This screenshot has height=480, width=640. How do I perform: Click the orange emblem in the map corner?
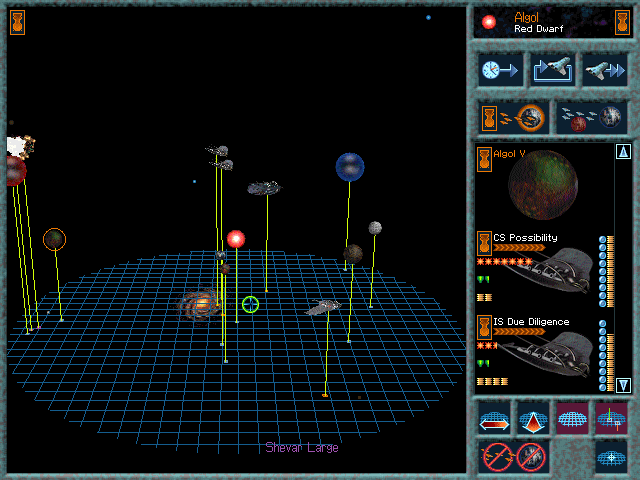tap(18, 22)
